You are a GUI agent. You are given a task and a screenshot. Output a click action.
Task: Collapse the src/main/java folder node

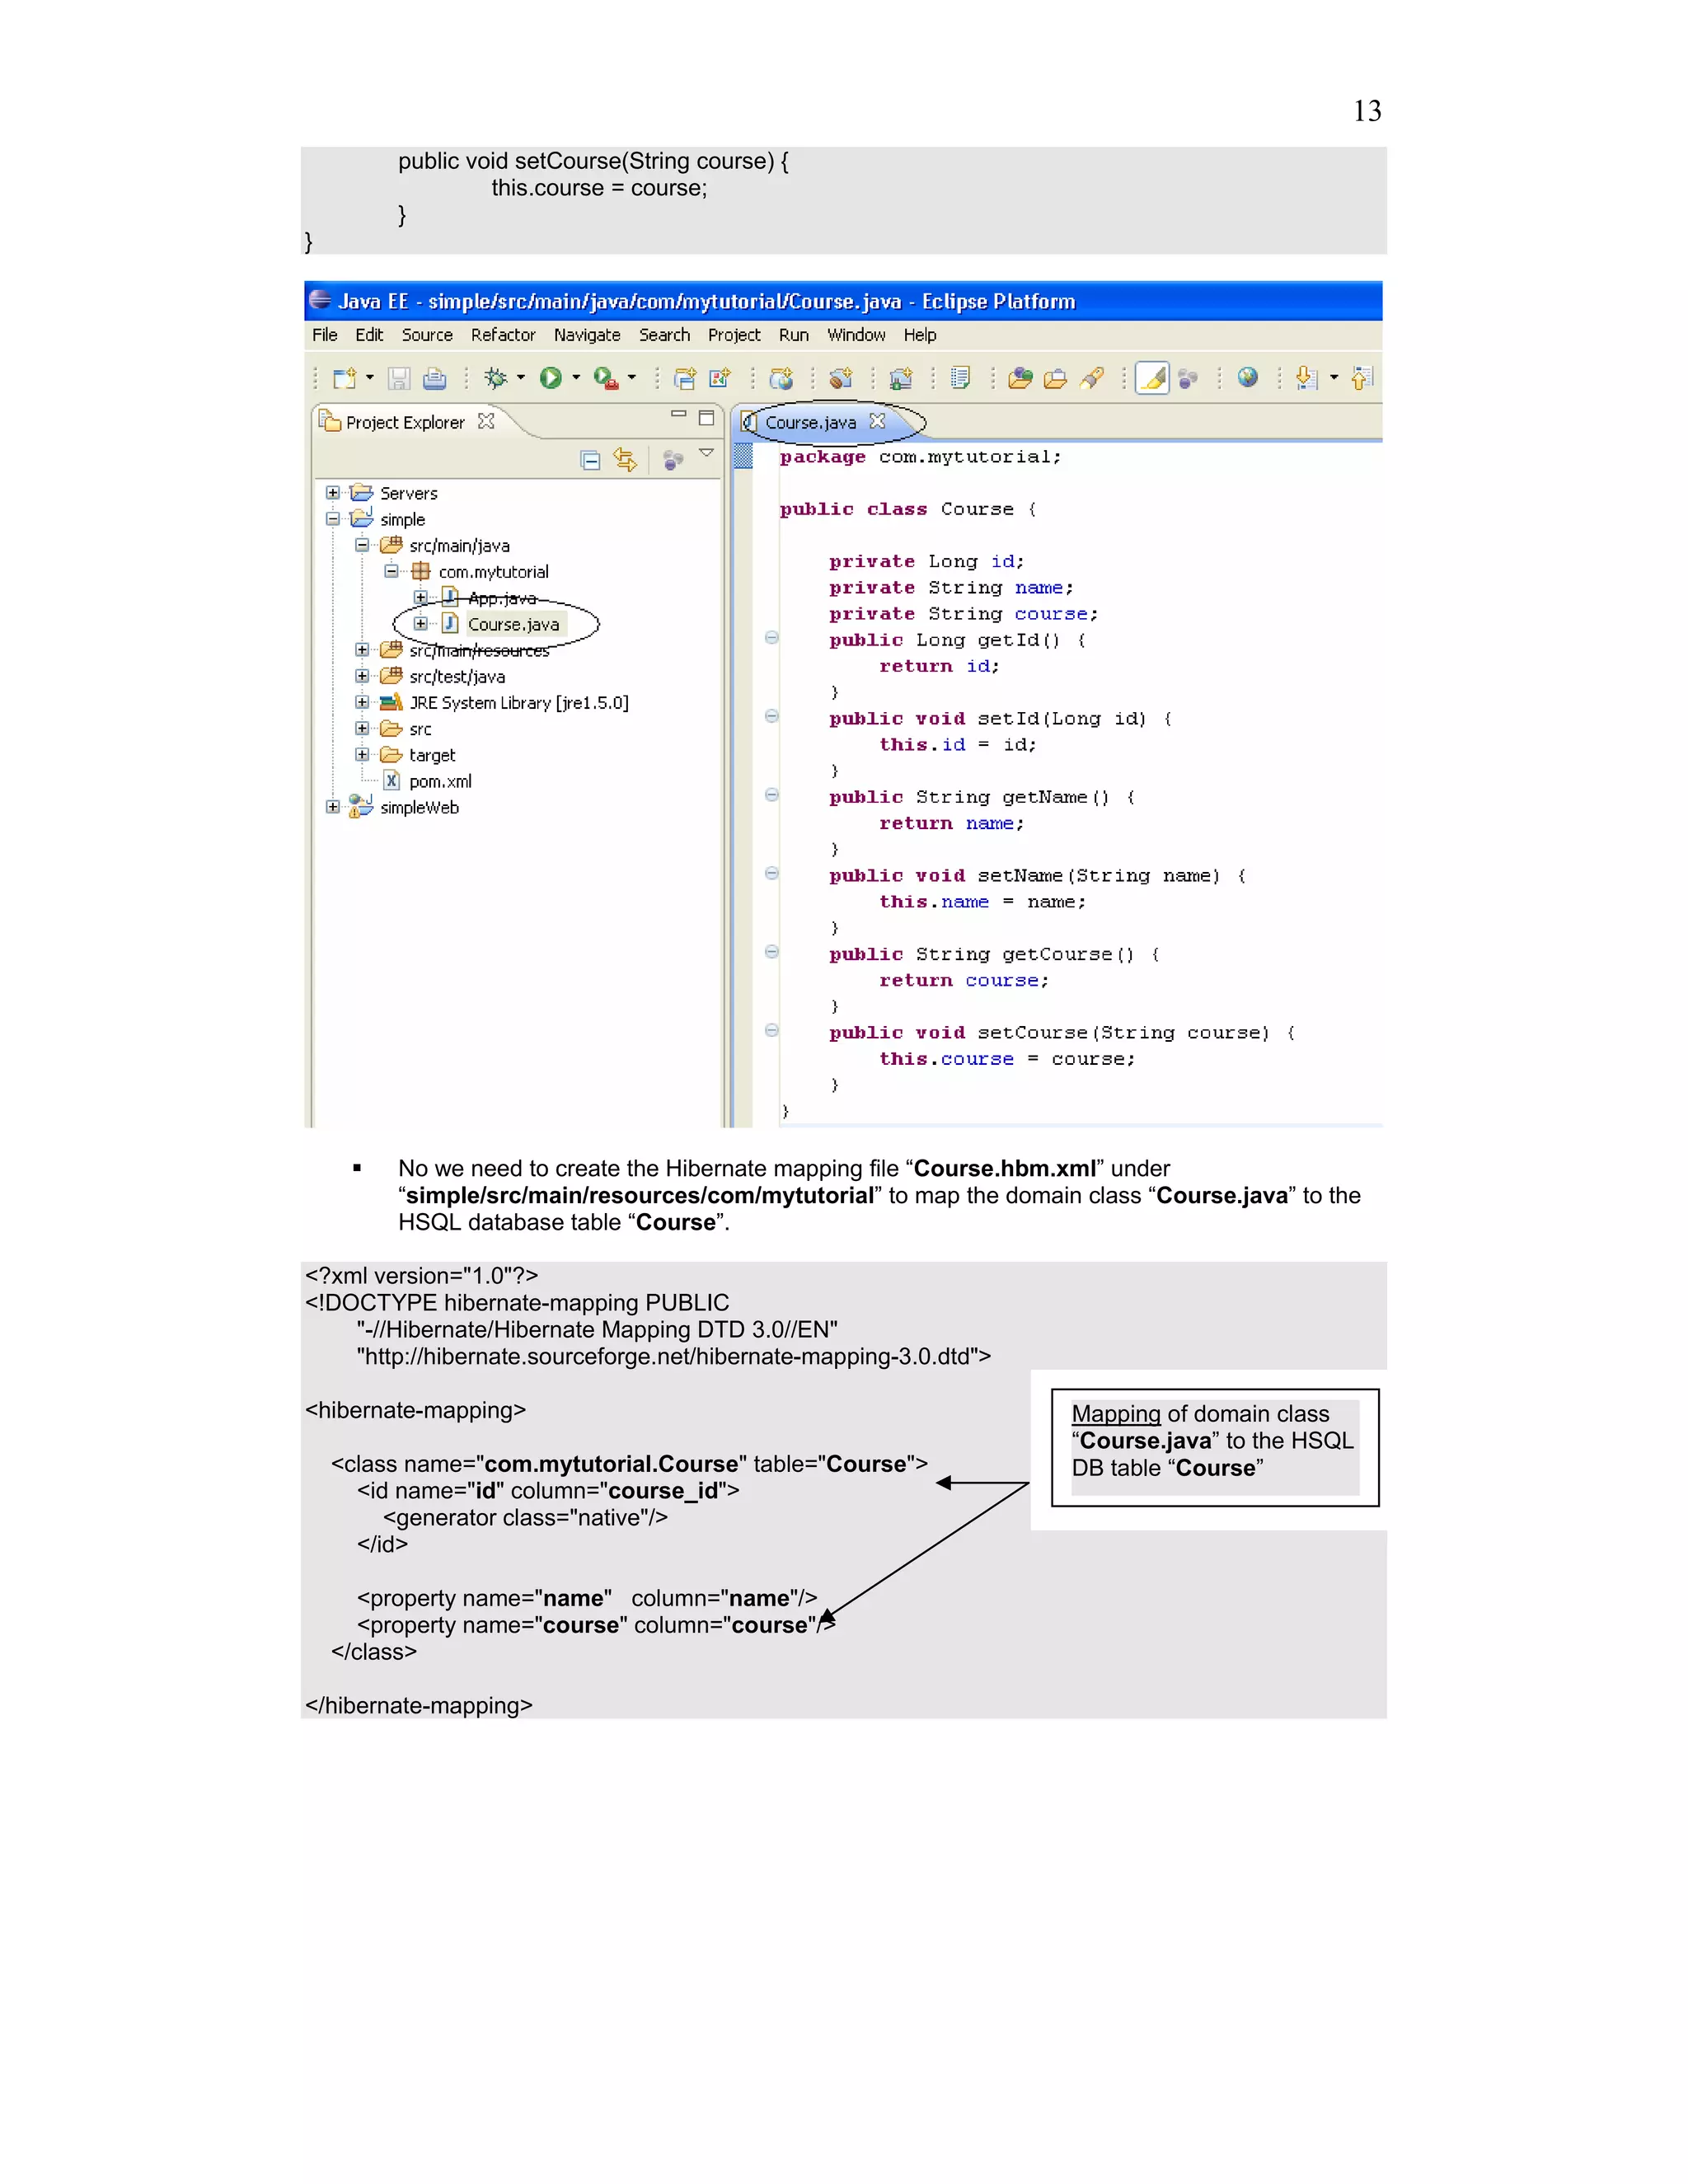[x=362, y=545]
